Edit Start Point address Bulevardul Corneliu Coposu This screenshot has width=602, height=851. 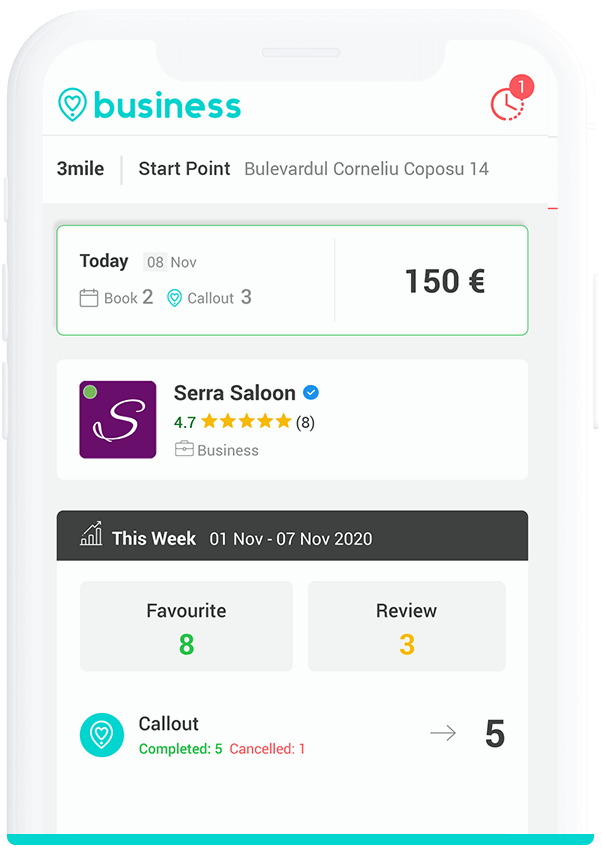click(366, 169)
